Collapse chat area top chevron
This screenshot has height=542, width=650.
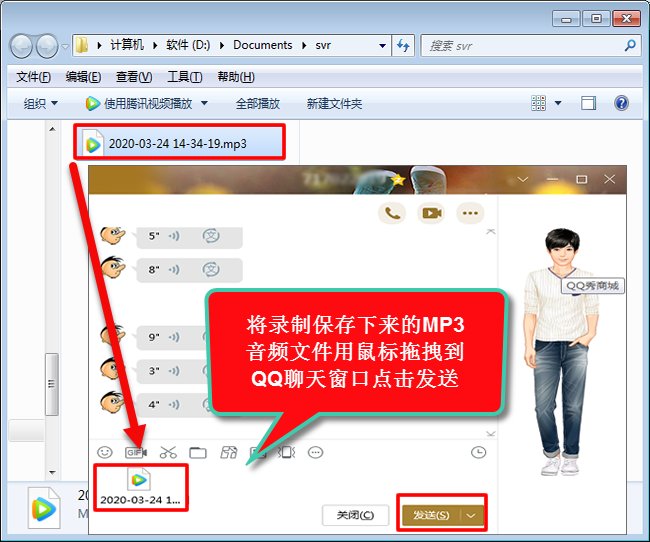tap(491, 231)
